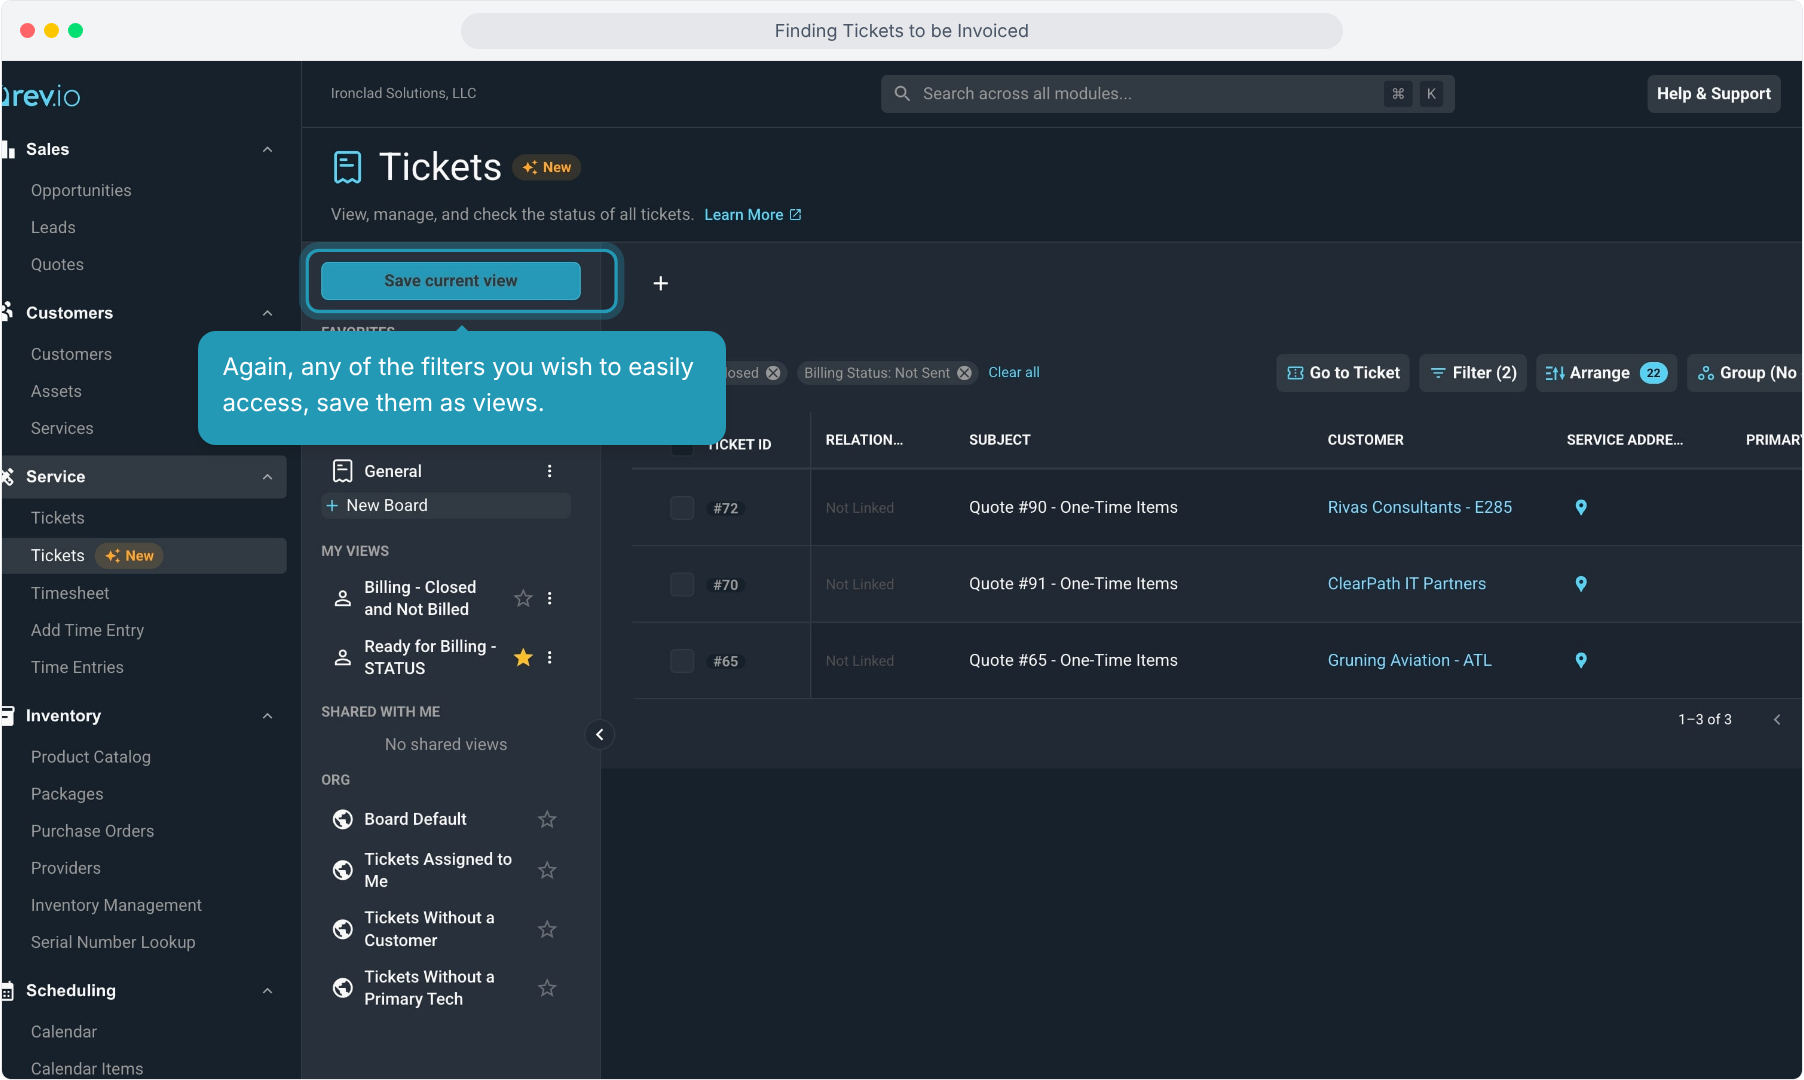Screen dimensions: 1804x1080
Task: Focus the Search across all modules field
Action: (1167, 94)
